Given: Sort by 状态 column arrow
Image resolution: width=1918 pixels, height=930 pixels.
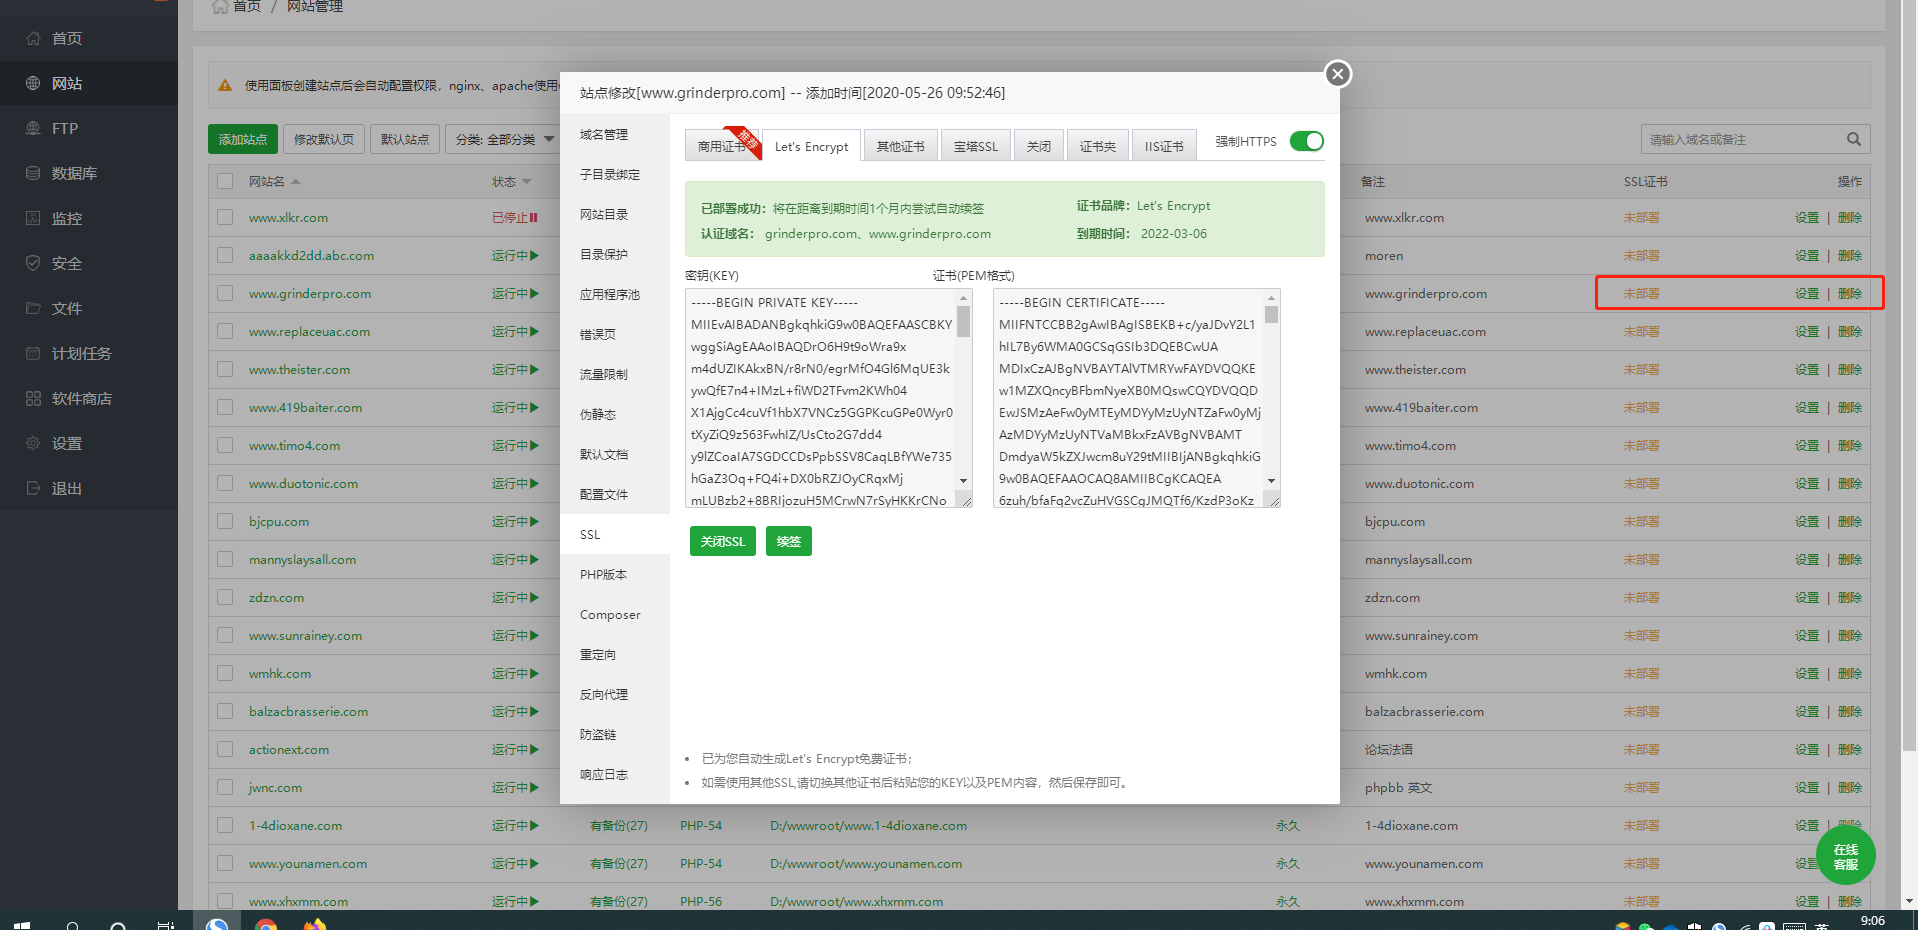Looking at the screenshot, I should (x=527, y=182).
